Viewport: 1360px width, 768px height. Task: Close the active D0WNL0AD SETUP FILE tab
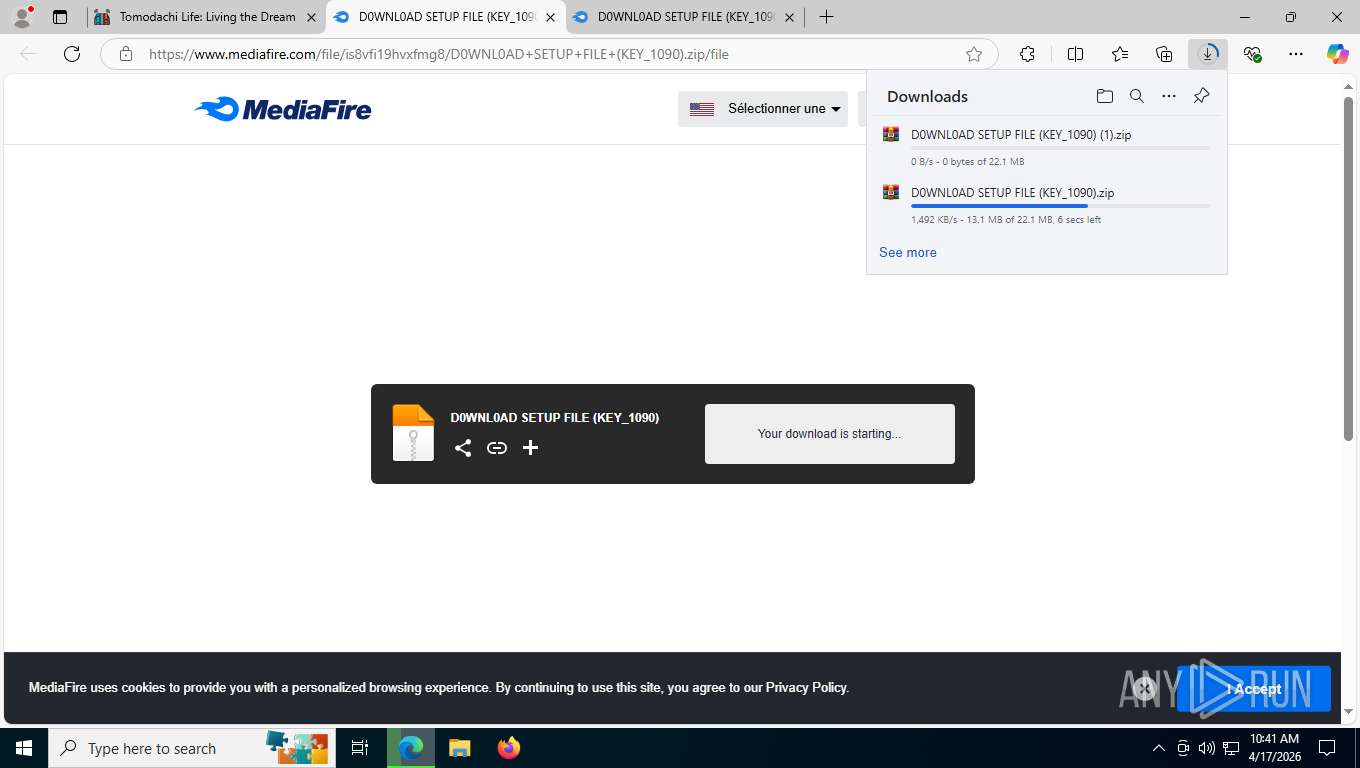pos(550,17)
